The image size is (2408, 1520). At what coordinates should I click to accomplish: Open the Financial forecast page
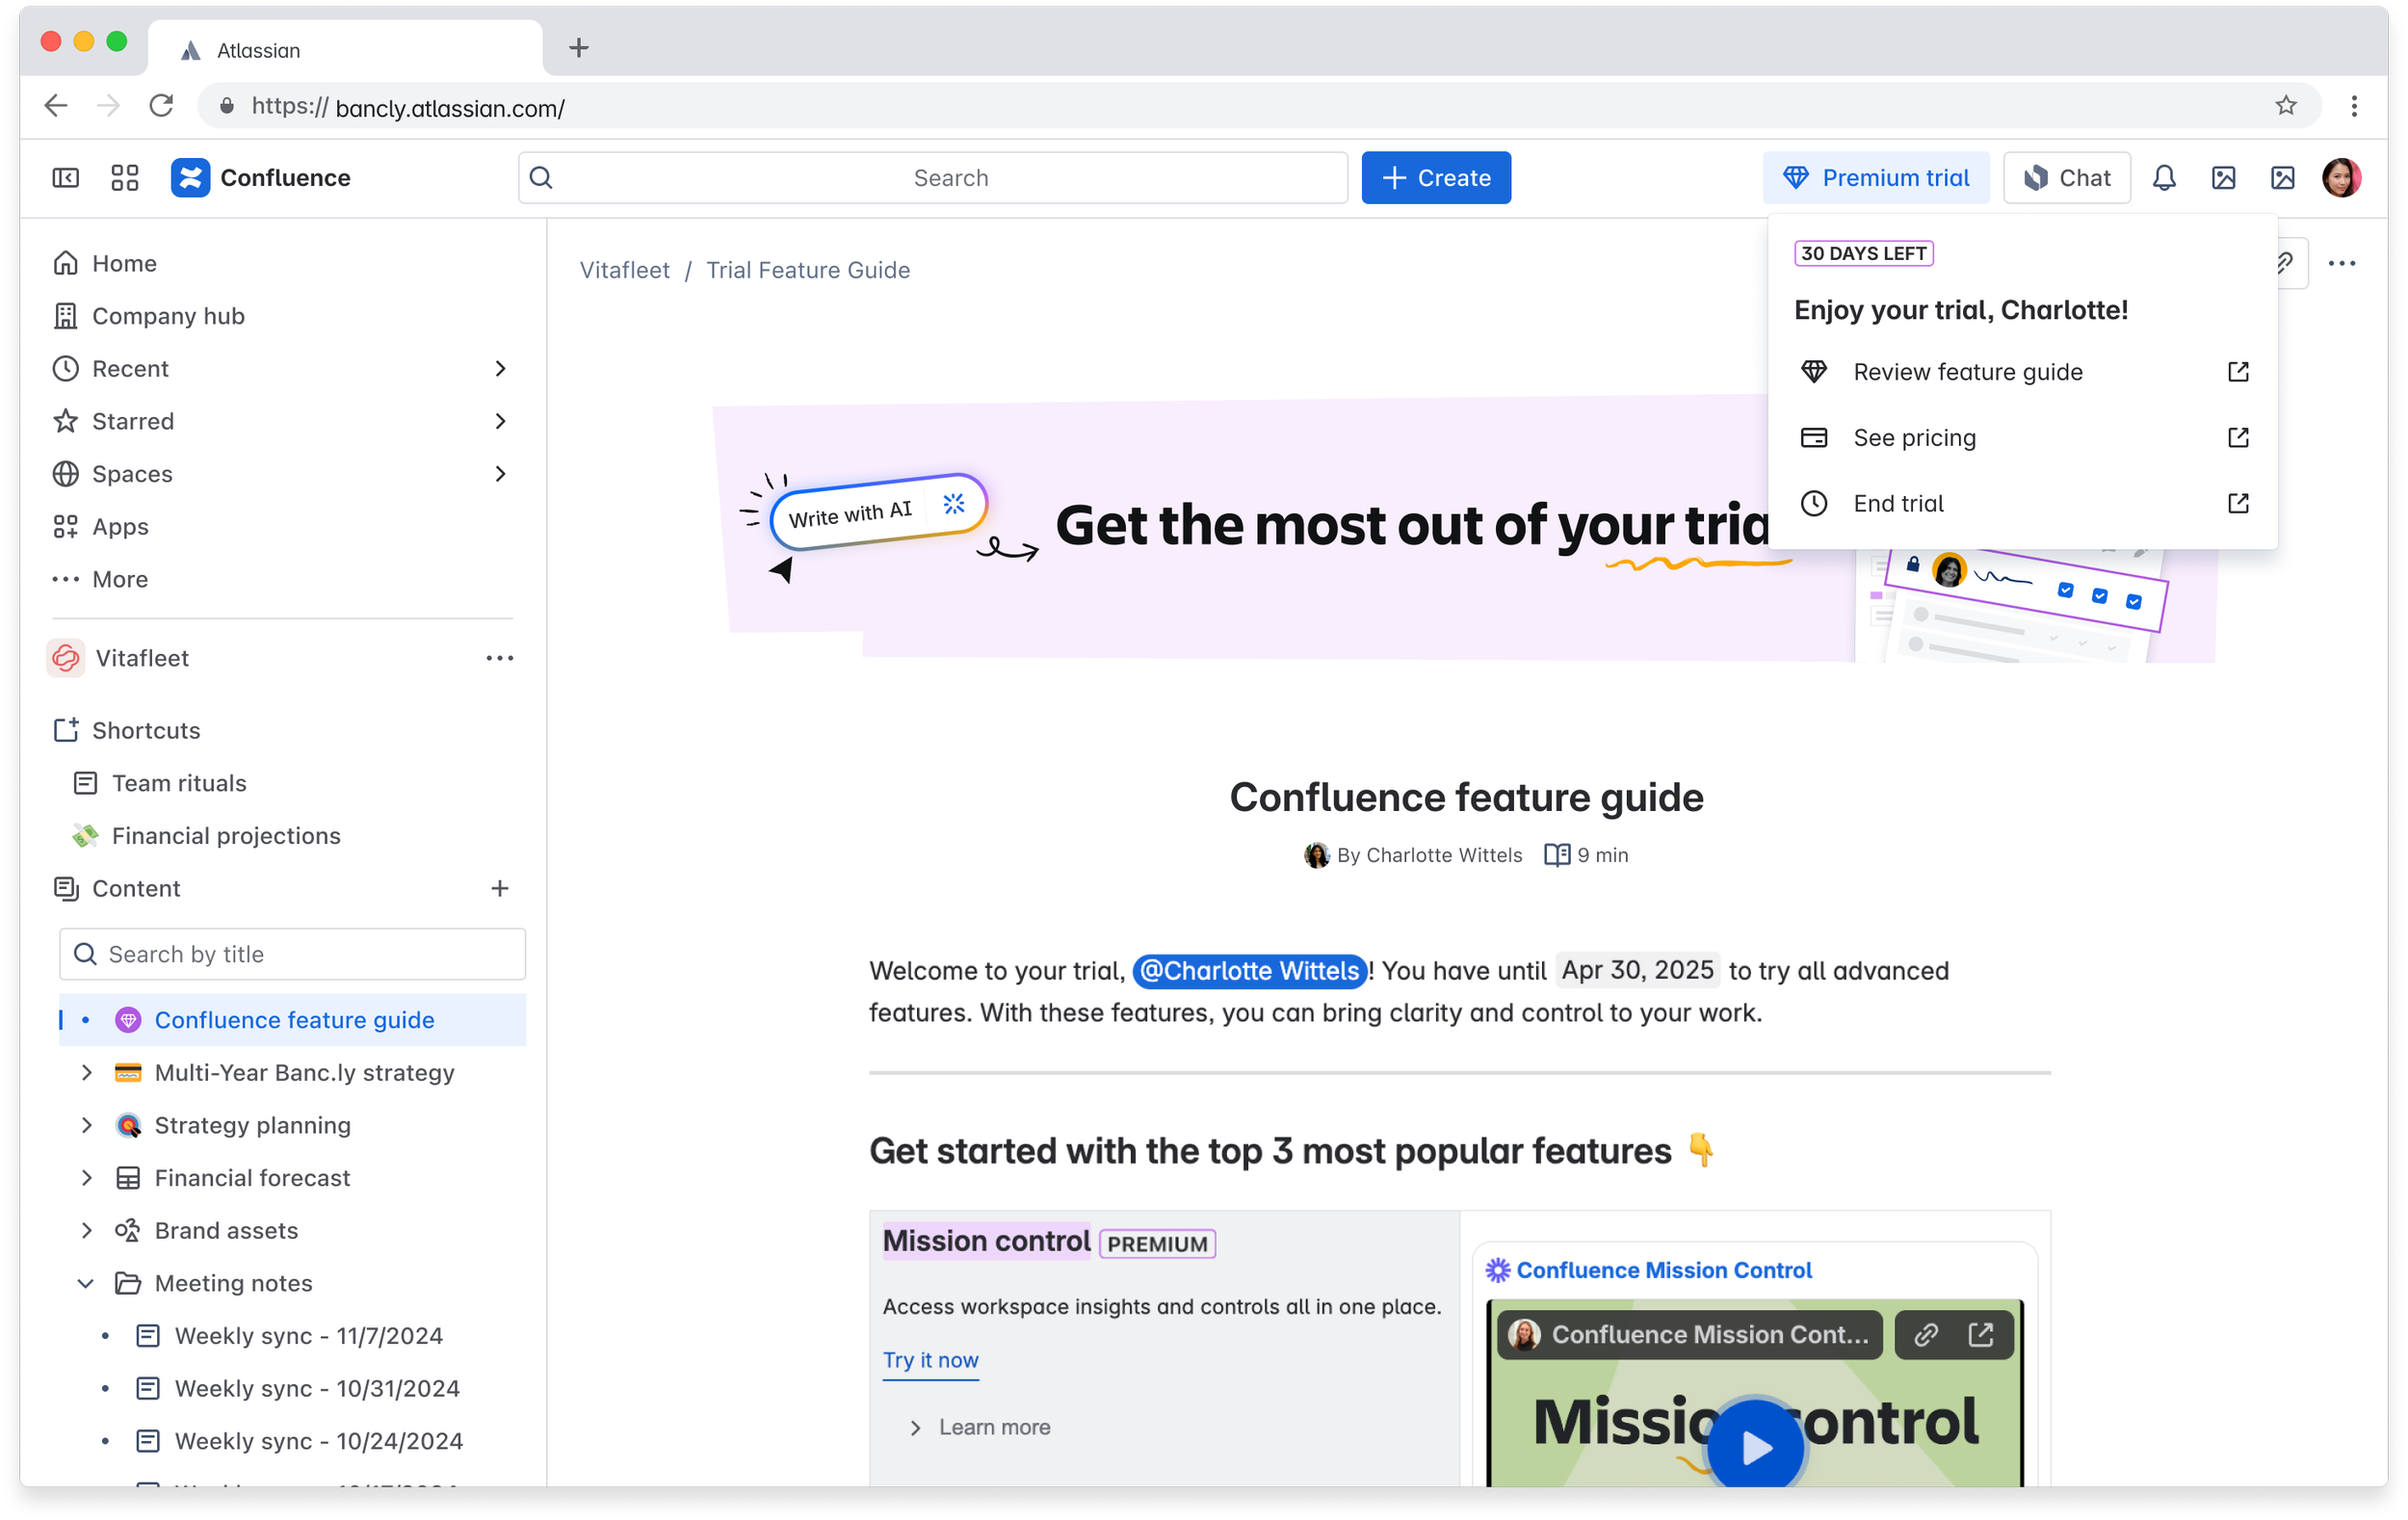click(252, 1178)
